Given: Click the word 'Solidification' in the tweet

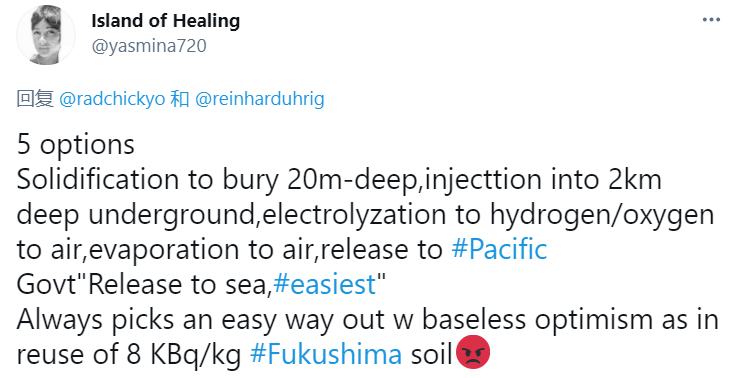Looking at the screenshot, I should coord(98,180).
